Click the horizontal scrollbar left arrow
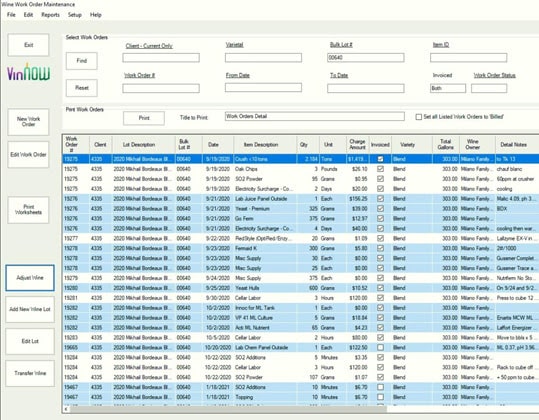The height and width of the screenshot is (420, 539). [x=66, y=409]
